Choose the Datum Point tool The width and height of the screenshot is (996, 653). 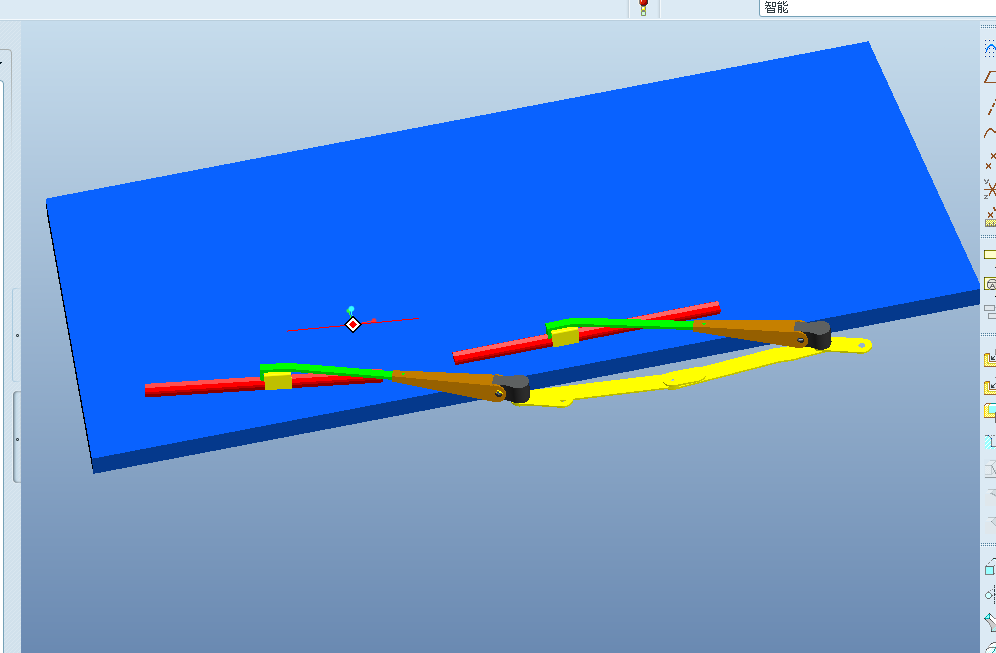(x=990, y=161)
